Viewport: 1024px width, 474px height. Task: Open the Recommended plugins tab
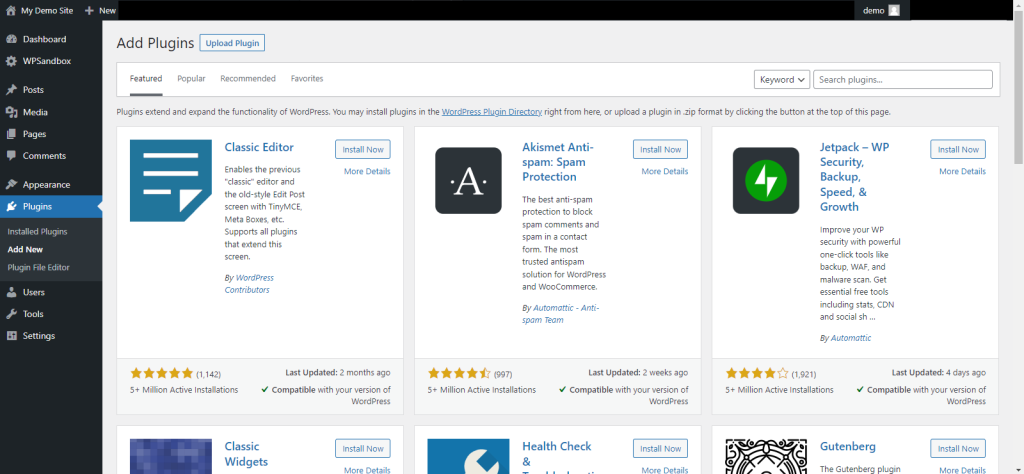click(248, 78)
